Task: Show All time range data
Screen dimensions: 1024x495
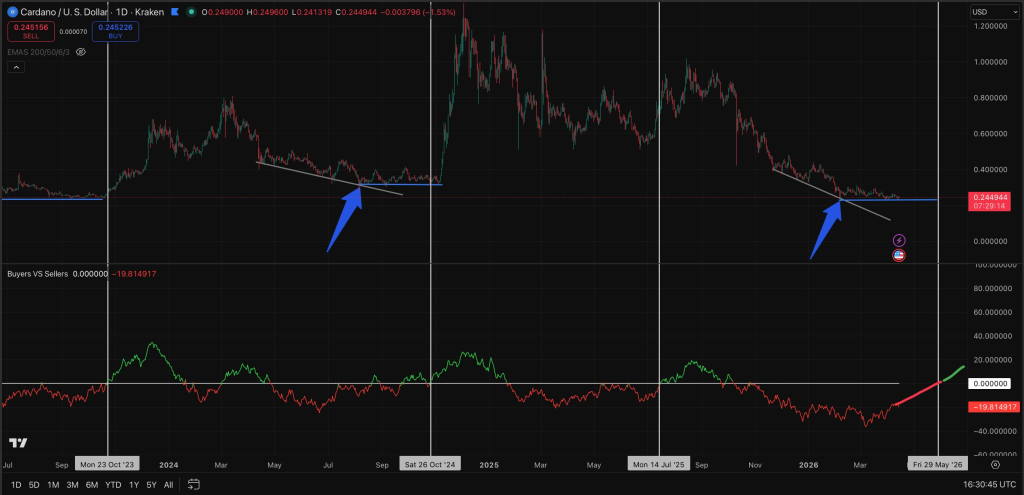Action: click(168, 485)
